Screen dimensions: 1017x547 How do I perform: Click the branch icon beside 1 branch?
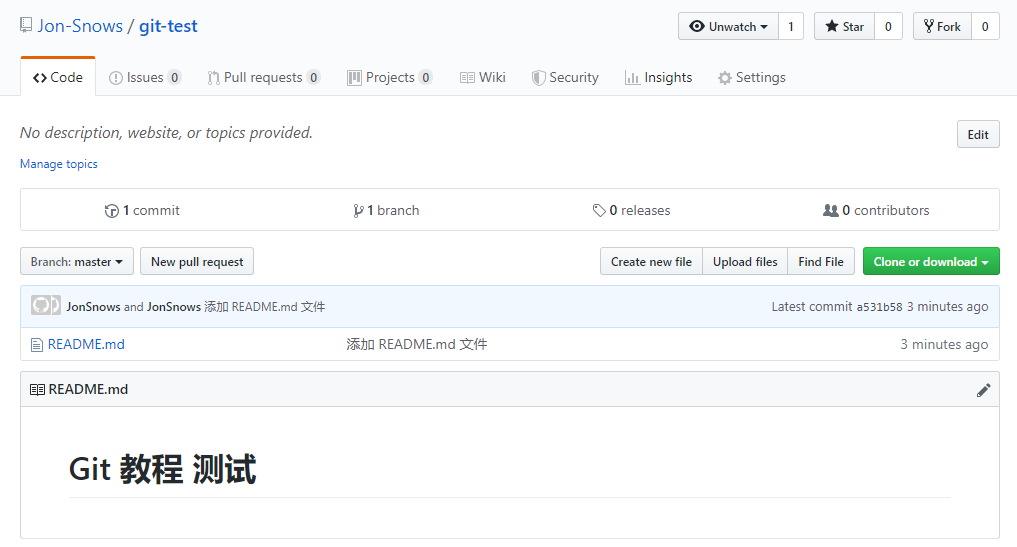click(358, 211)
